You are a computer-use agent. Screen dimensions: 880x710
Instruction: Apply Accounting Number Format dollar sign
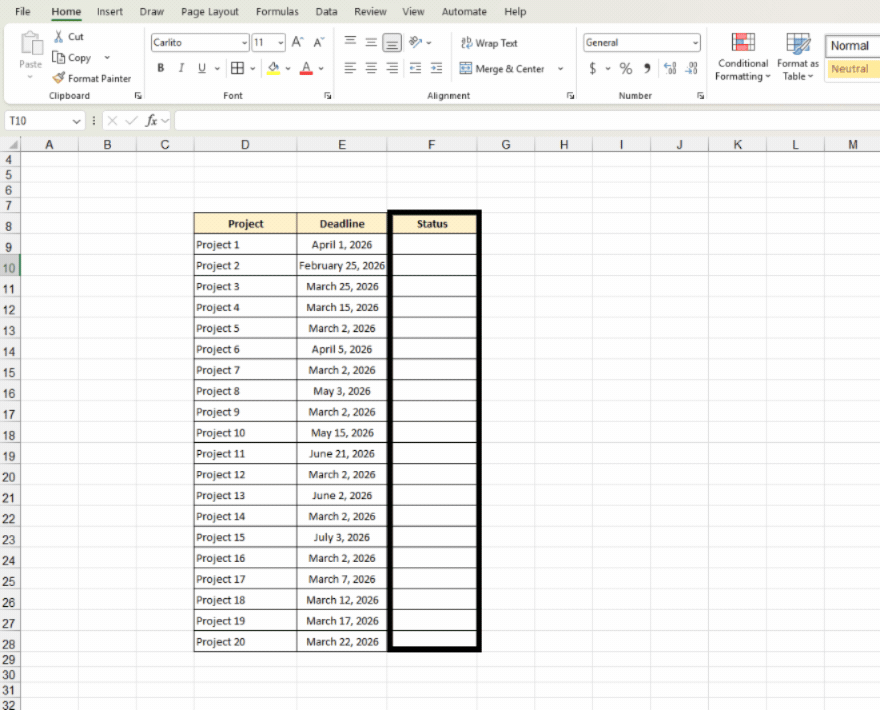[x=593, y=68]
